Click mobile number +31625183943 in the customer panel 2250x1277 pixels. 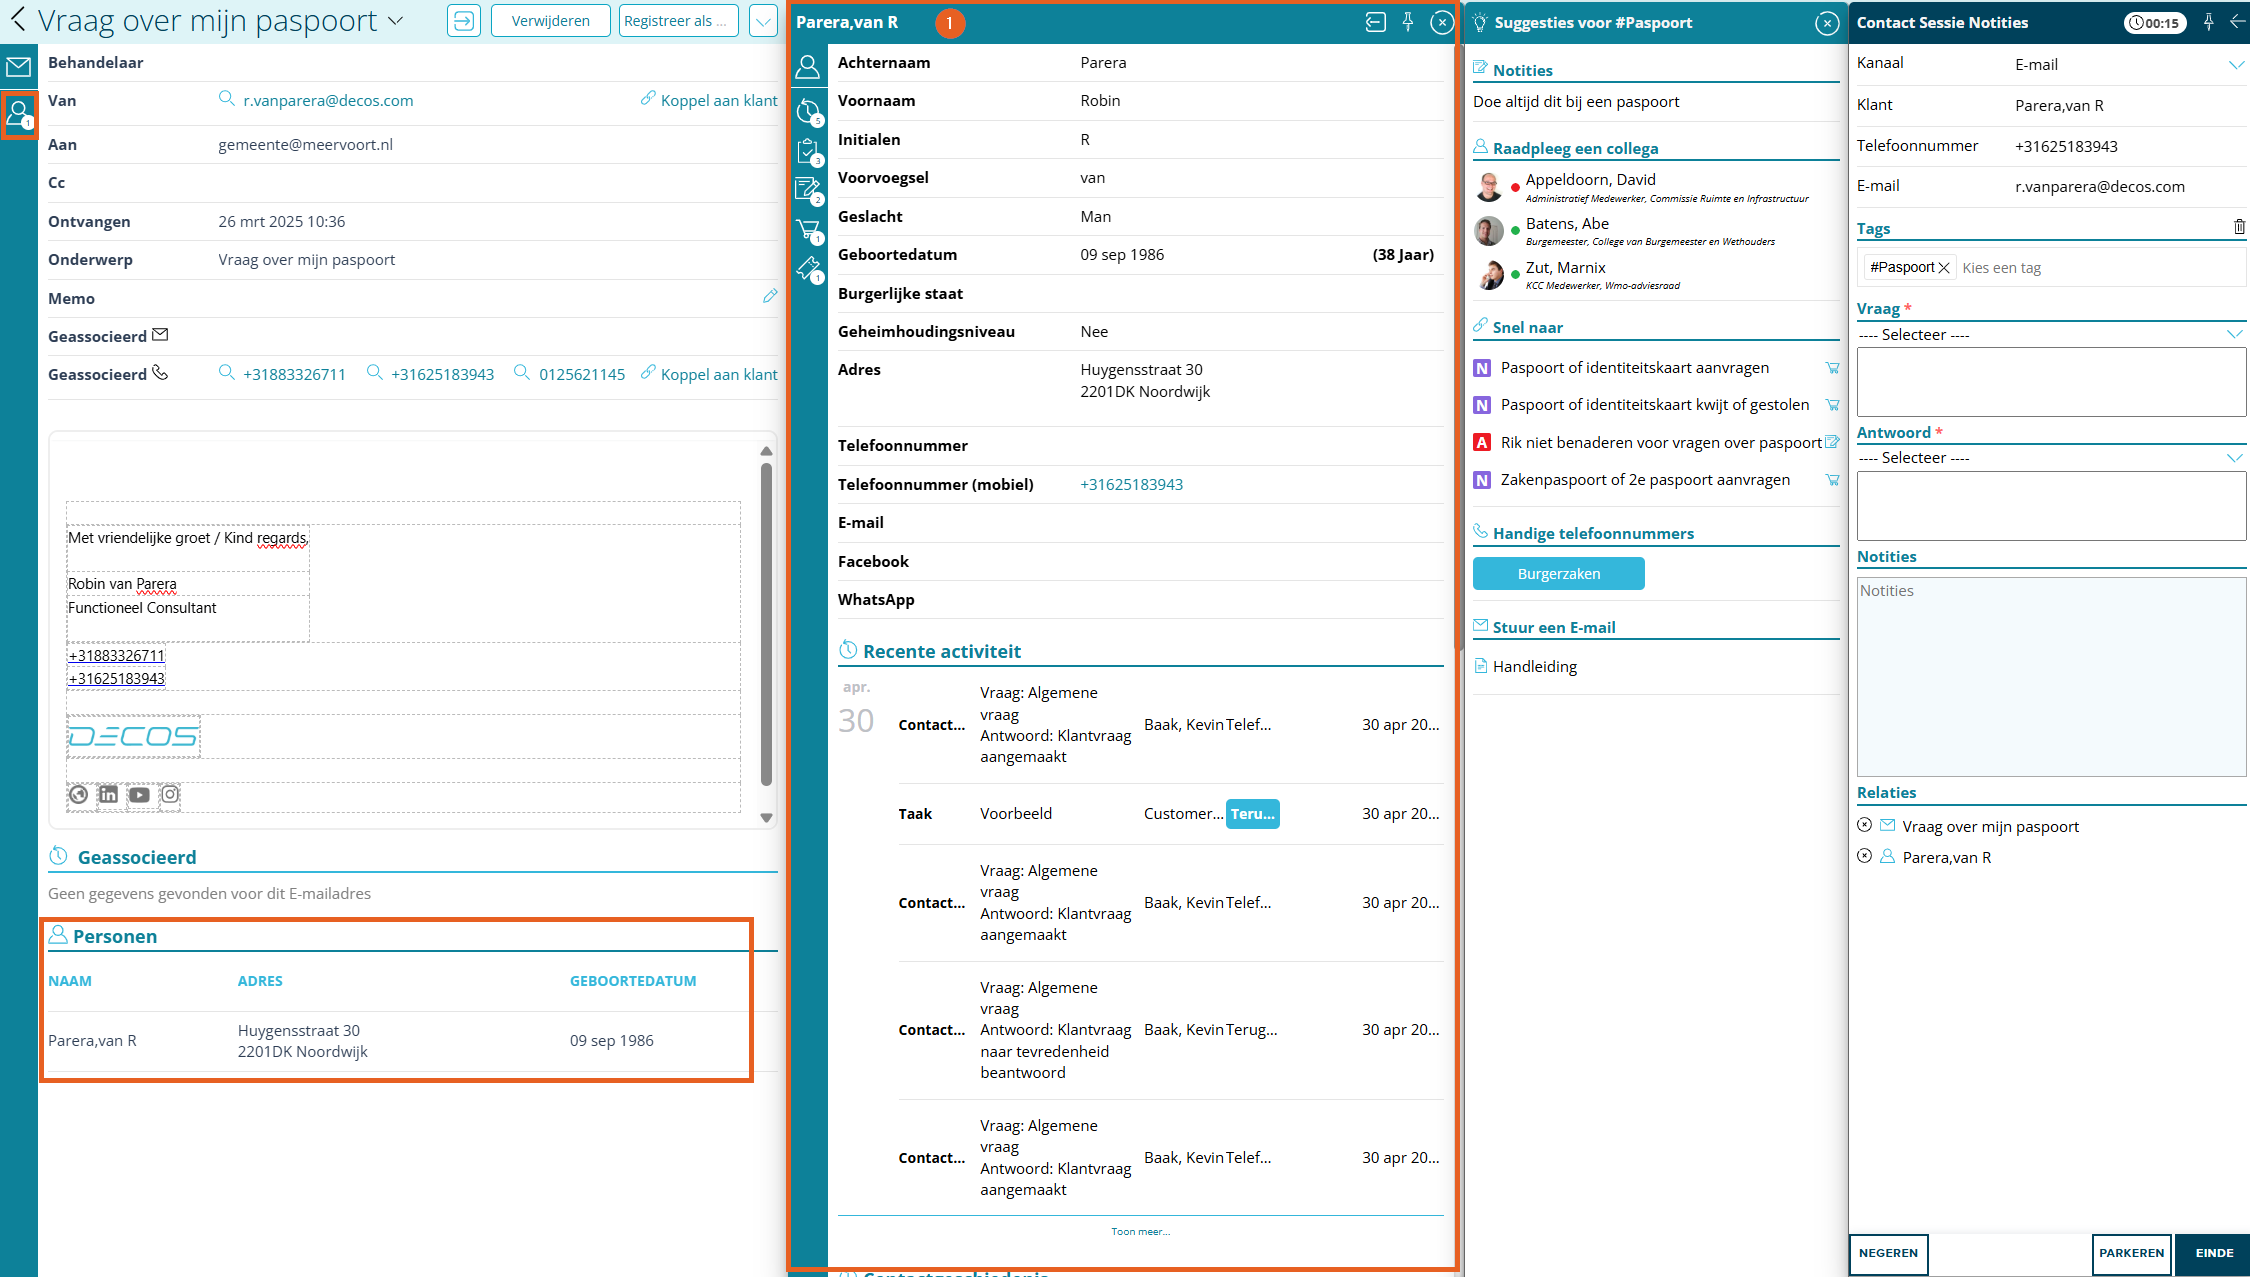coord(1131,484)
